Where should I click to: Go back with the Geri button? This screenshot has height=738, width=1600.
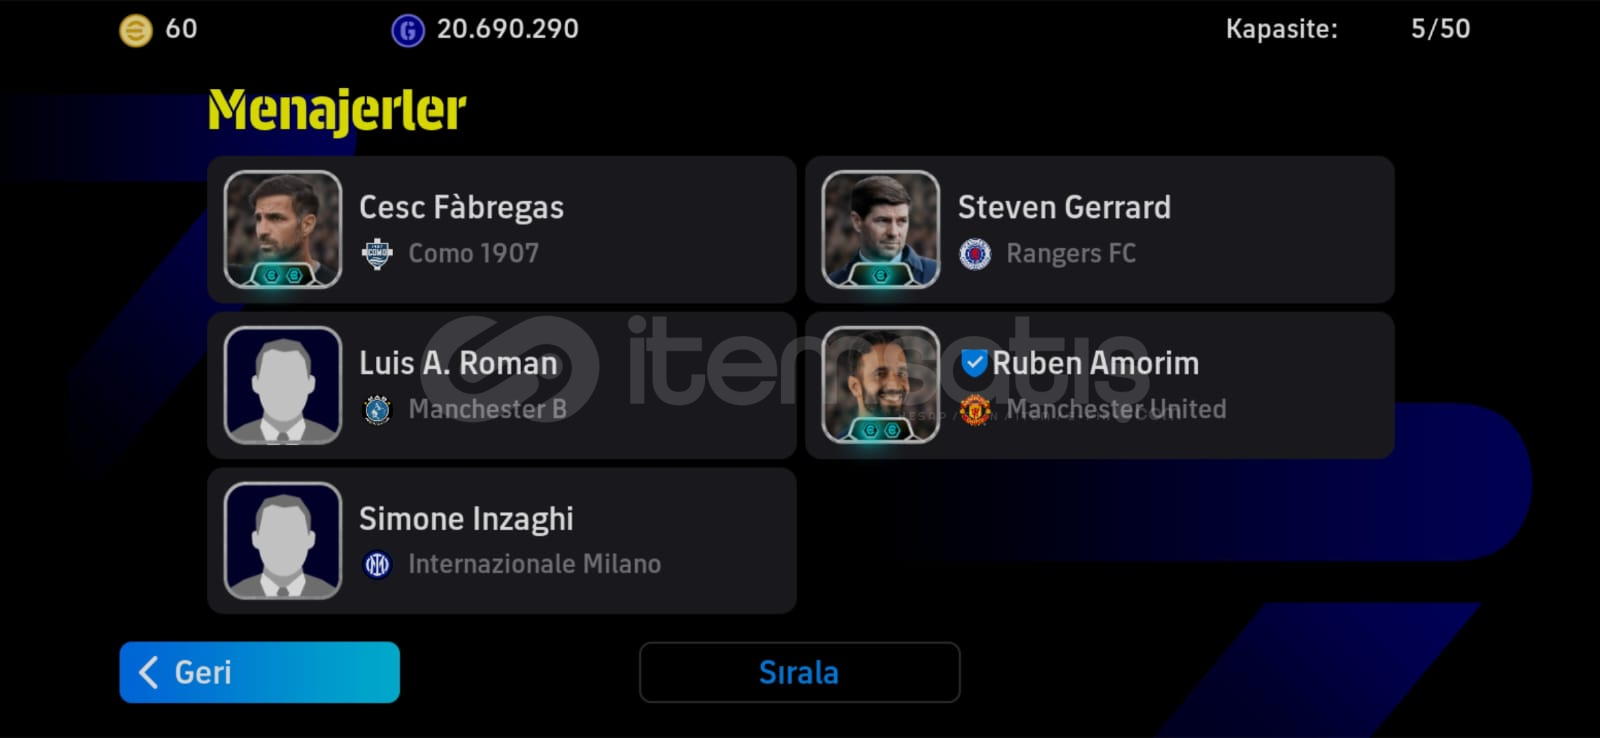click(259, 672)
